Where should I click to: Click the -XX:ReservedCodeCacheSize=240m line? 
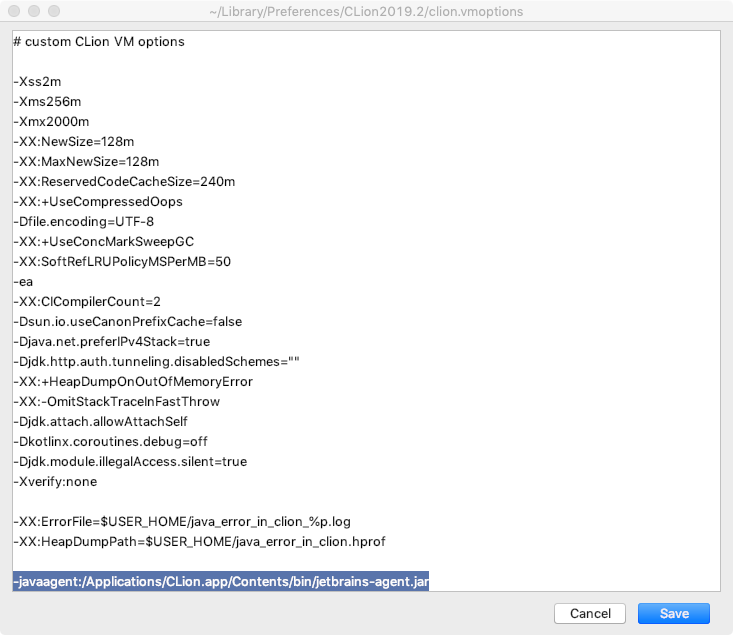(x=124, y=181)
